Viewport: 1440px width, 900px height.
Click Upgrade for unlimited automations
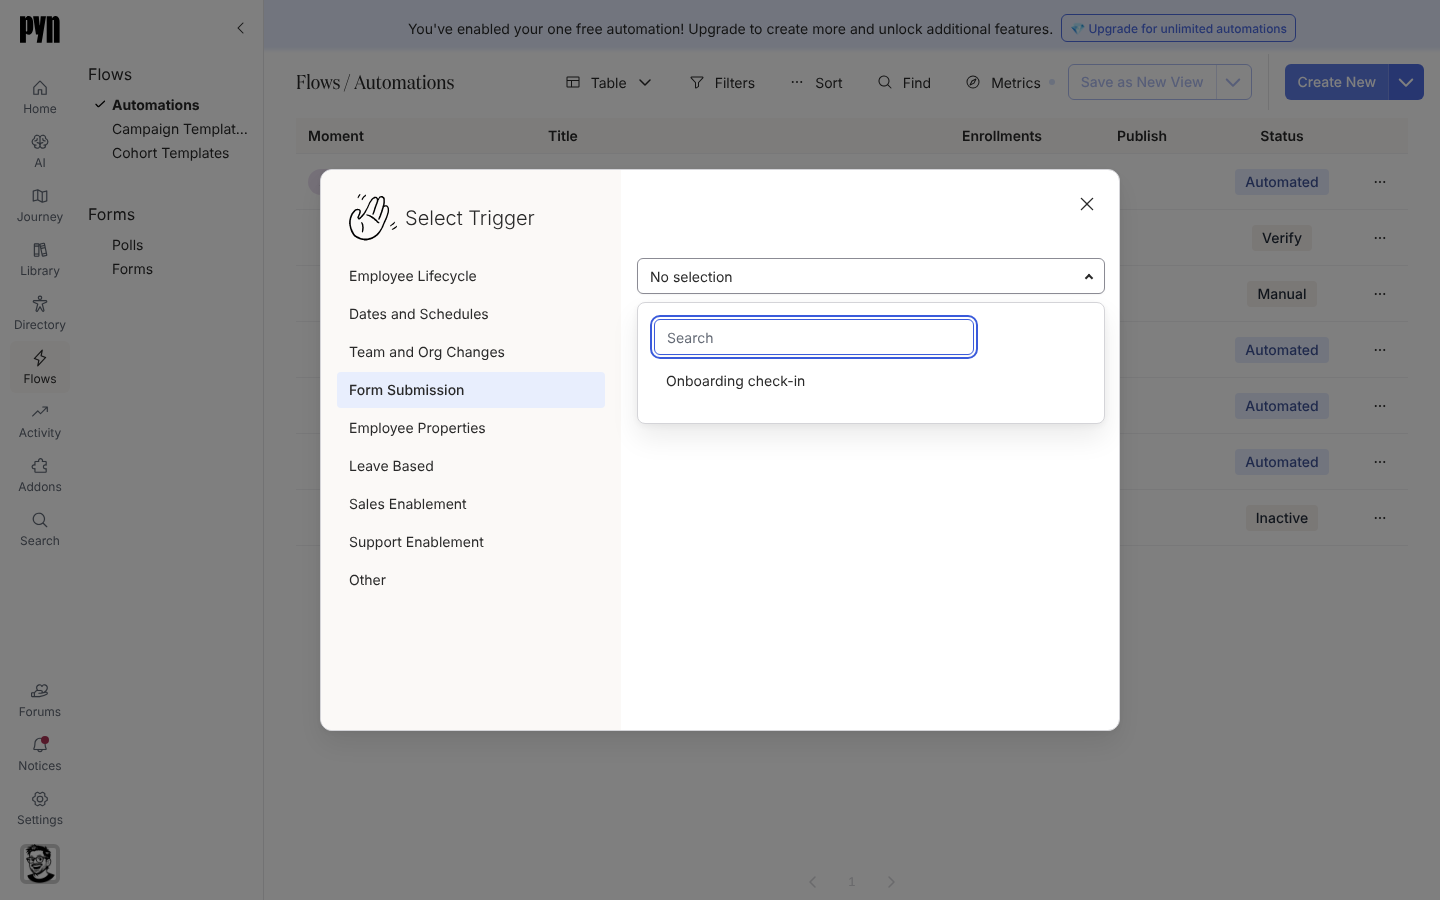[1178, 28]
